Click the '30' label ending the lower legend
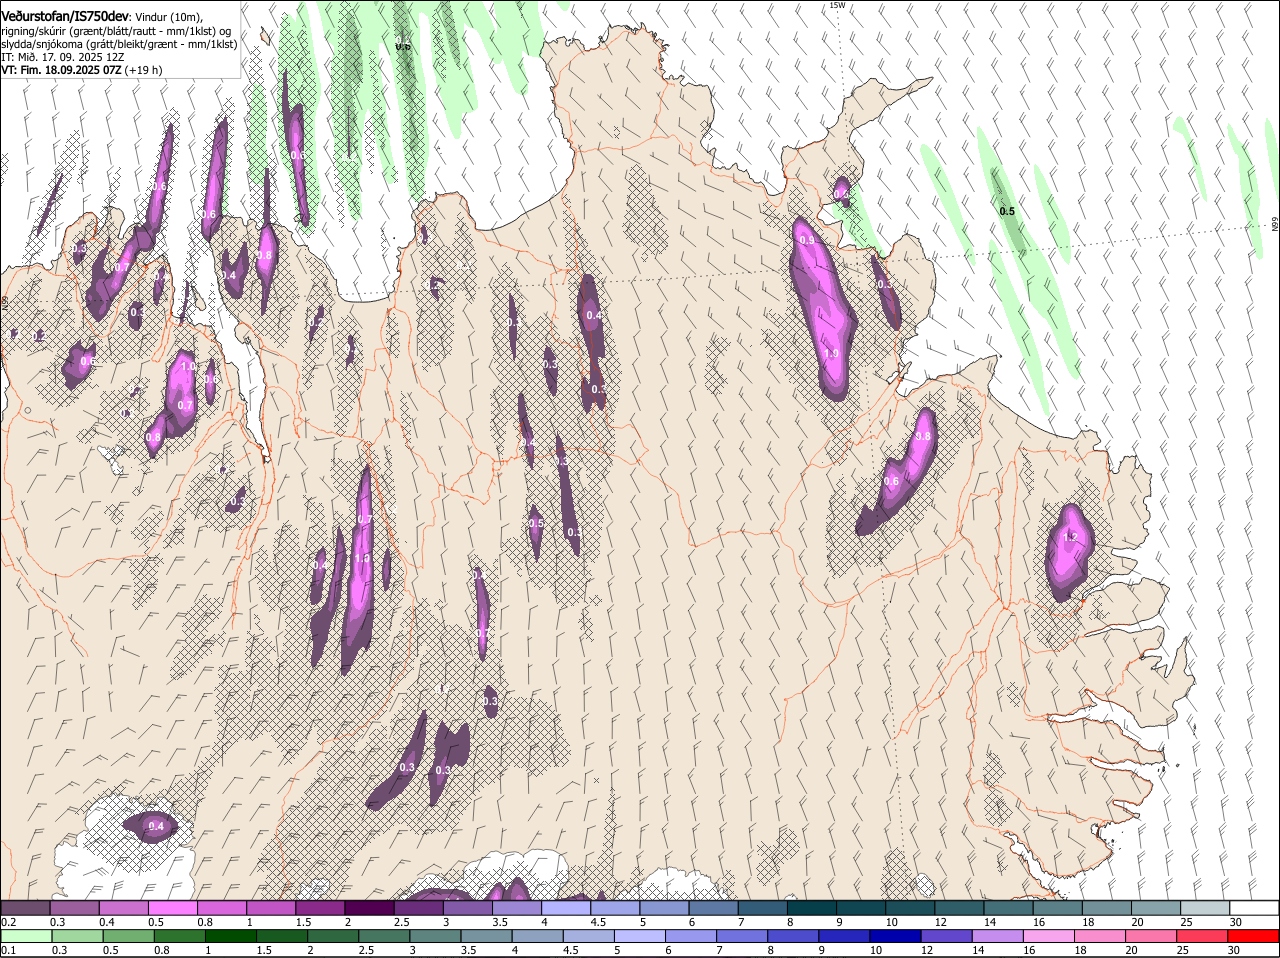The width and height of the screenshot is (1280, 958). pos(1234,951)
